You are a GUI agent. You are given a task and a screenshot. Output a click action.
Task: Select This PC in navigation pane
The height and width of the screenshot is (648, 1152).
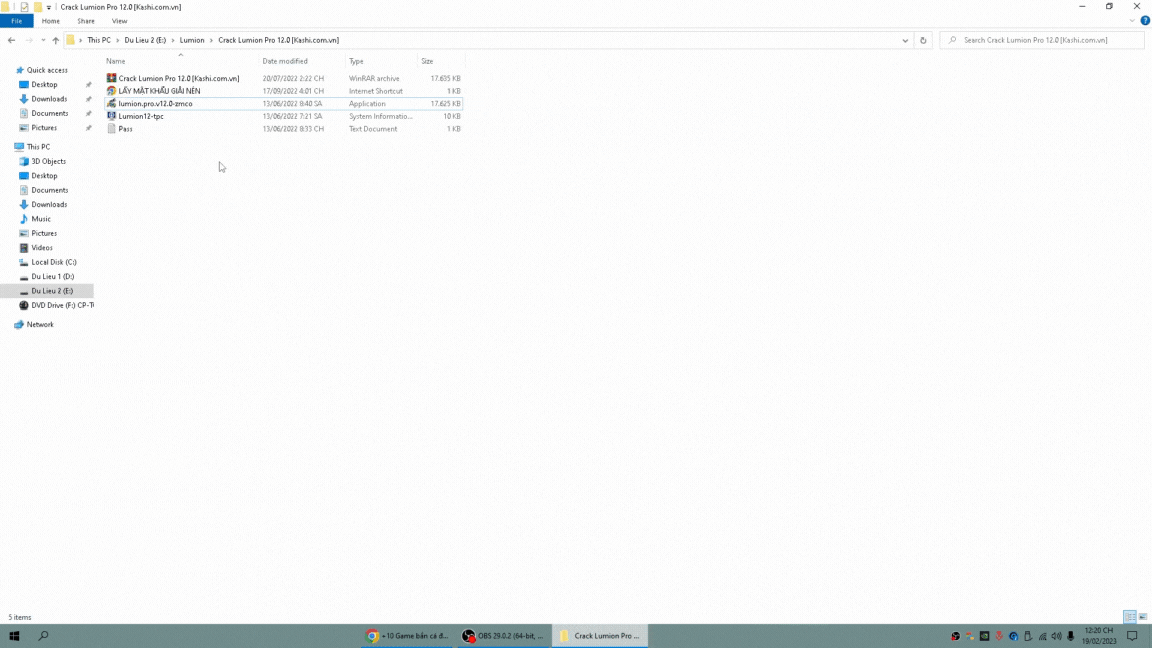coord(38,147)
